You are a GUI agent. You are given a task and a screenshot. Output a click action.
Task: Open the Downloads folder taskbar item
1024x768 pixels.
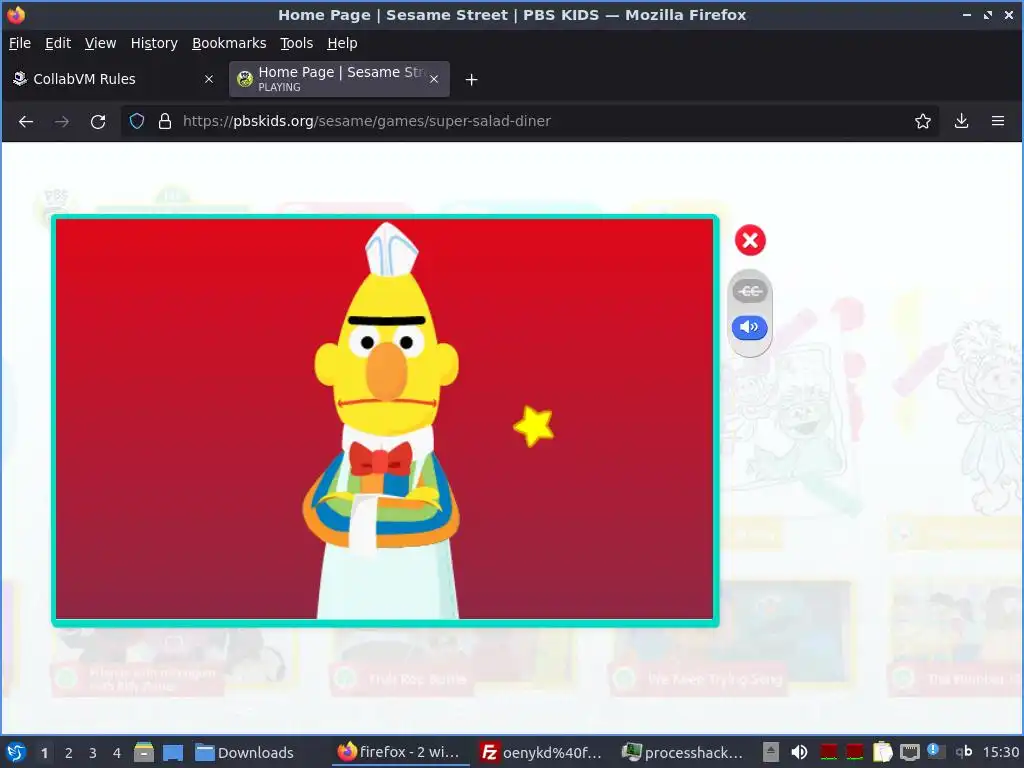pos(244,752)
